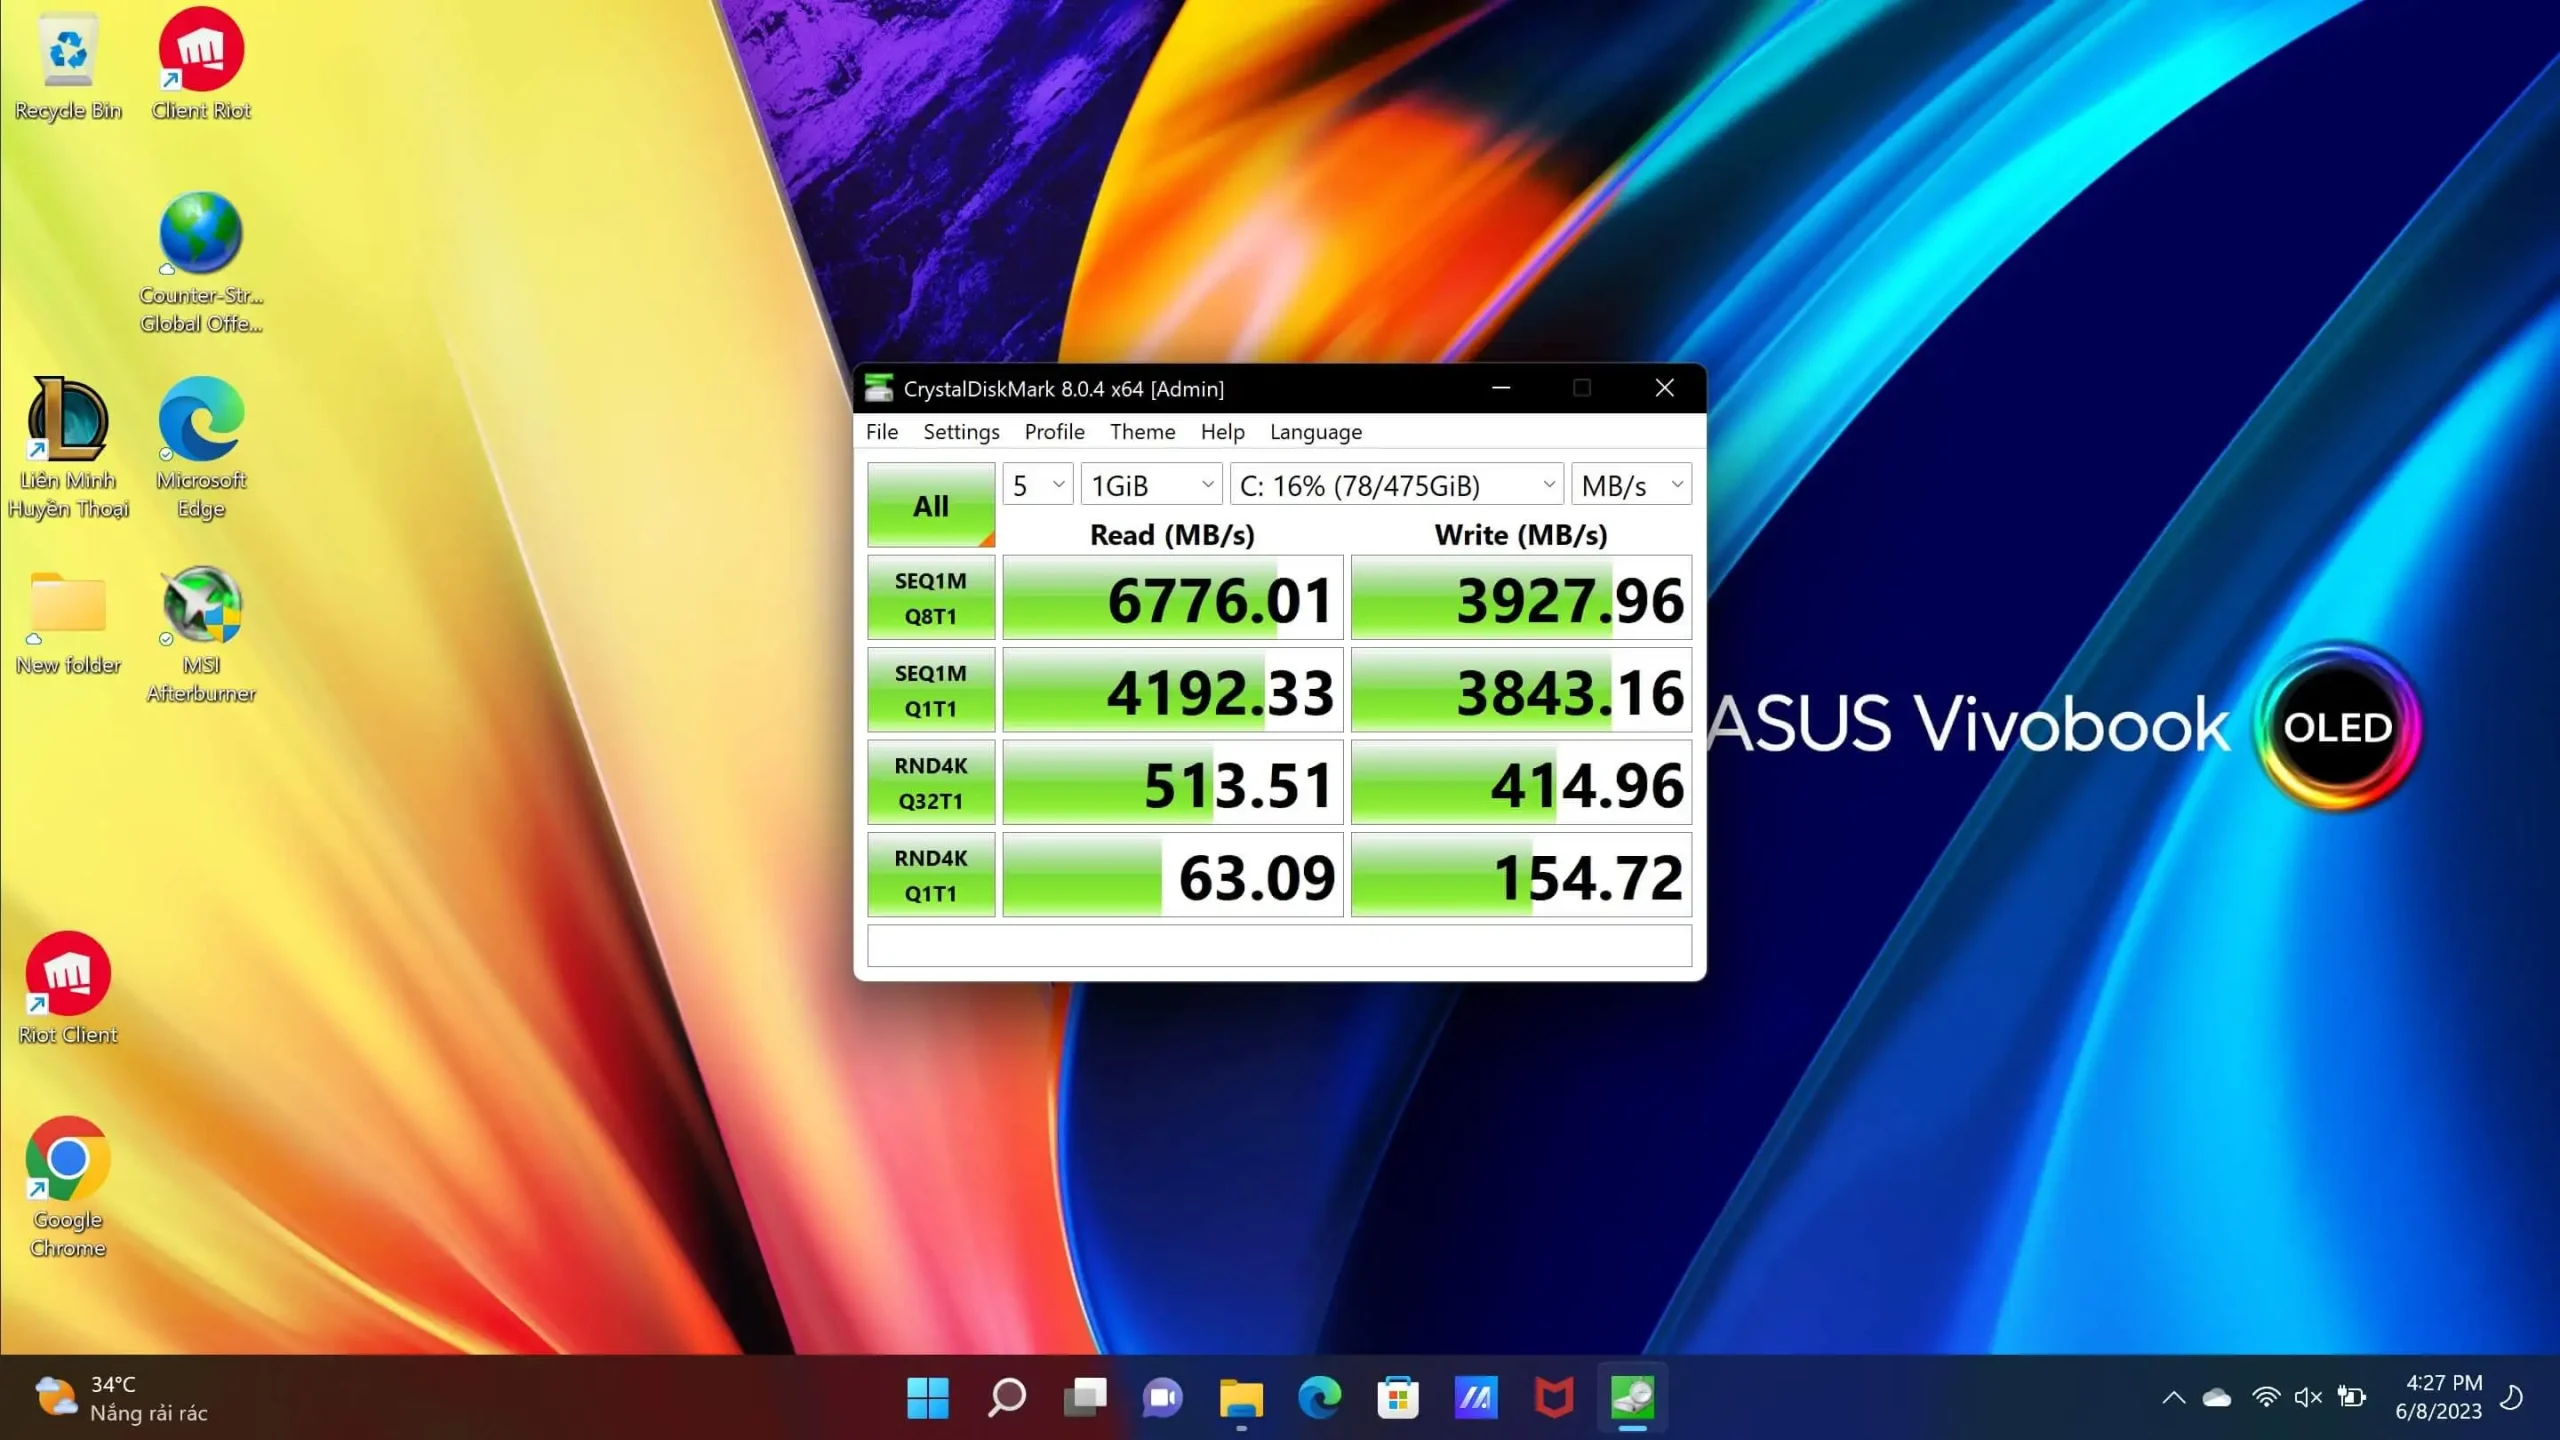Image resolution: width=2560 pixels, height=1440 pixels.
Task: Open McAfee icon in the taskbar
Action: coord(1554,1397)
